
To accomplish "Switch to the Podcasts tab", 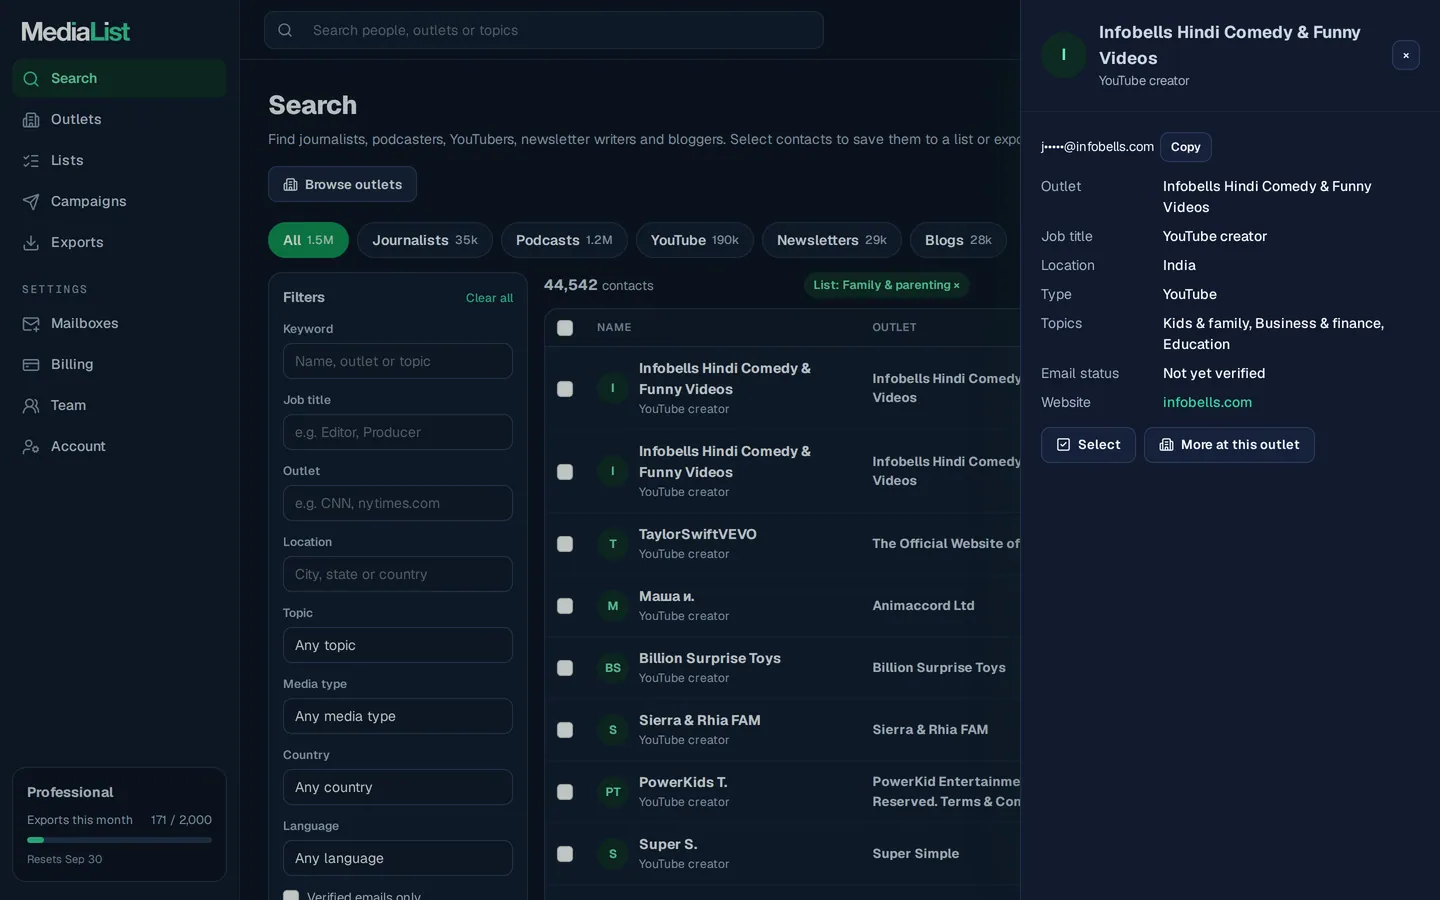I will (564, 240).
